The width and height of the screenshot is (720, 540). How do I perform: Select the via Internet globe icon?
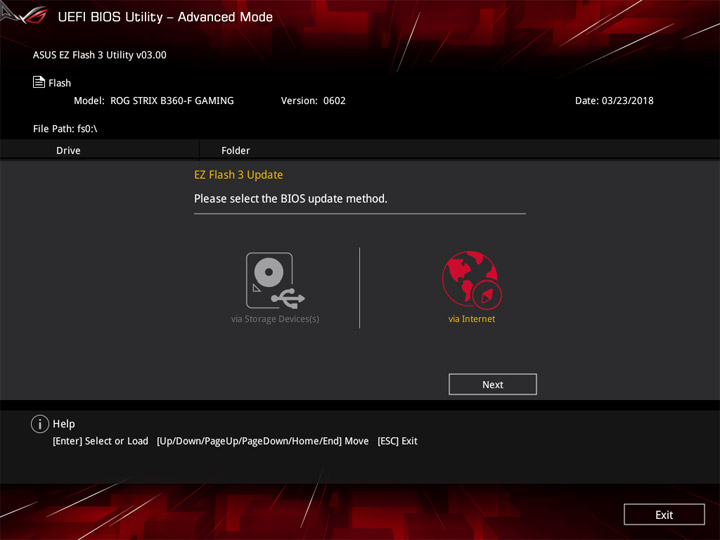[x=472, y=280]
